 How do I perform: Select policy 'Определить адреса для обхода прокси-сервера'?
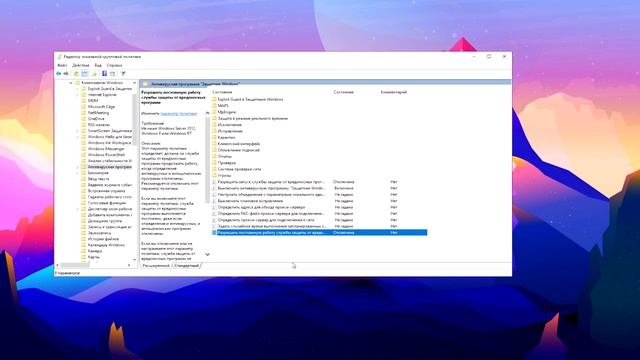point(320,207)
